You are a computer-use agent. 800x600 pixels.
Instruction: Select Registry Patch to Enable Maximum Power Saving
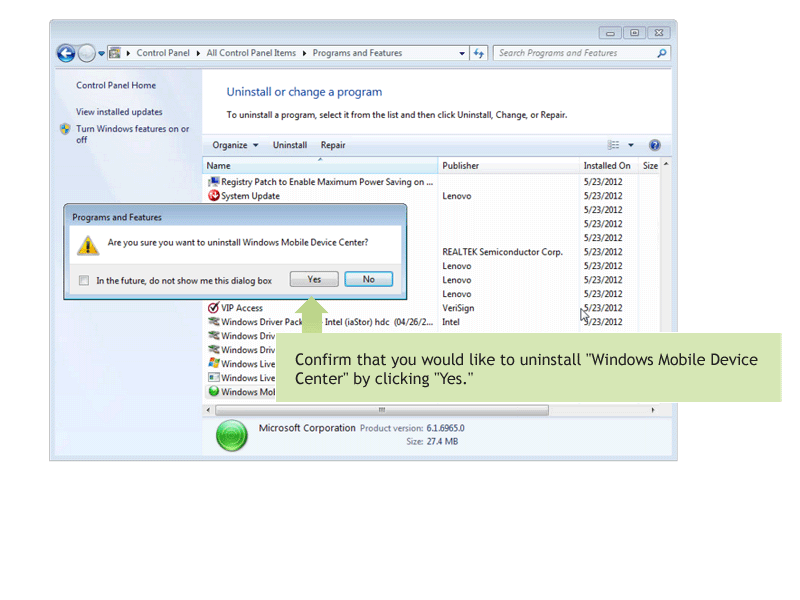tap(327, 182)
